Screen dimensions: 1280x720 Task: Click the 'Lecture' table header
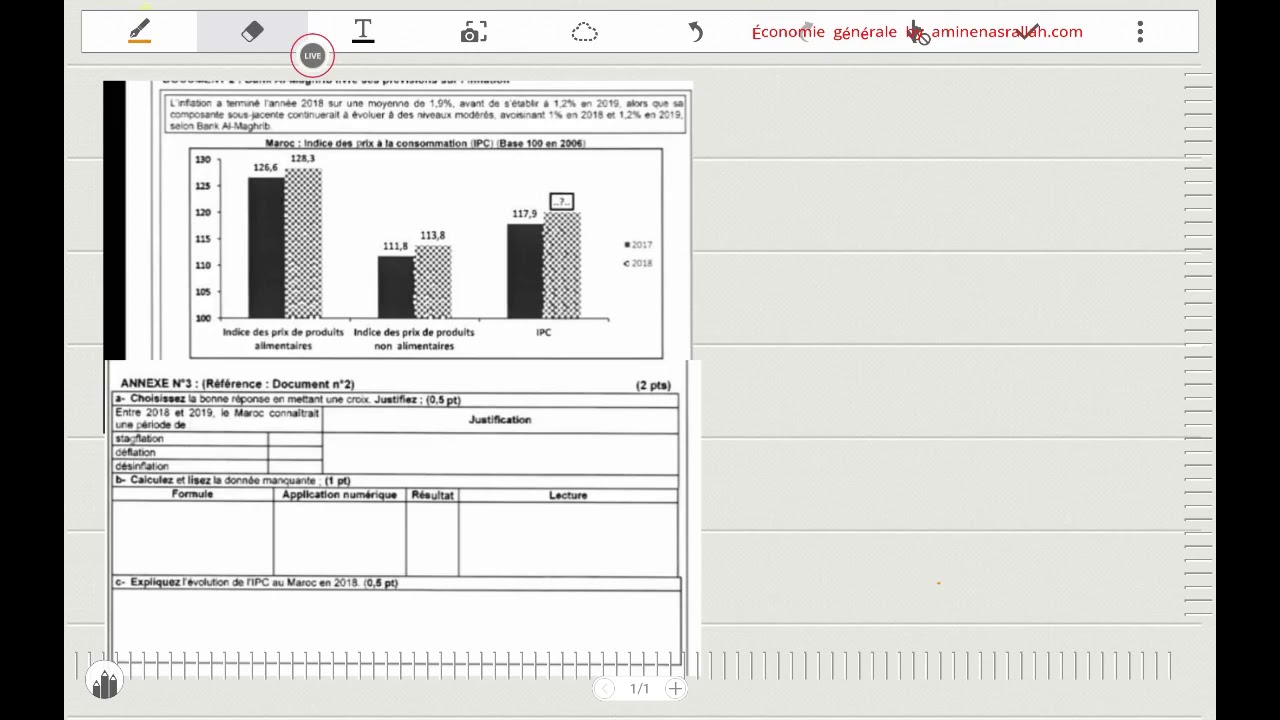[x=568, y=495]
